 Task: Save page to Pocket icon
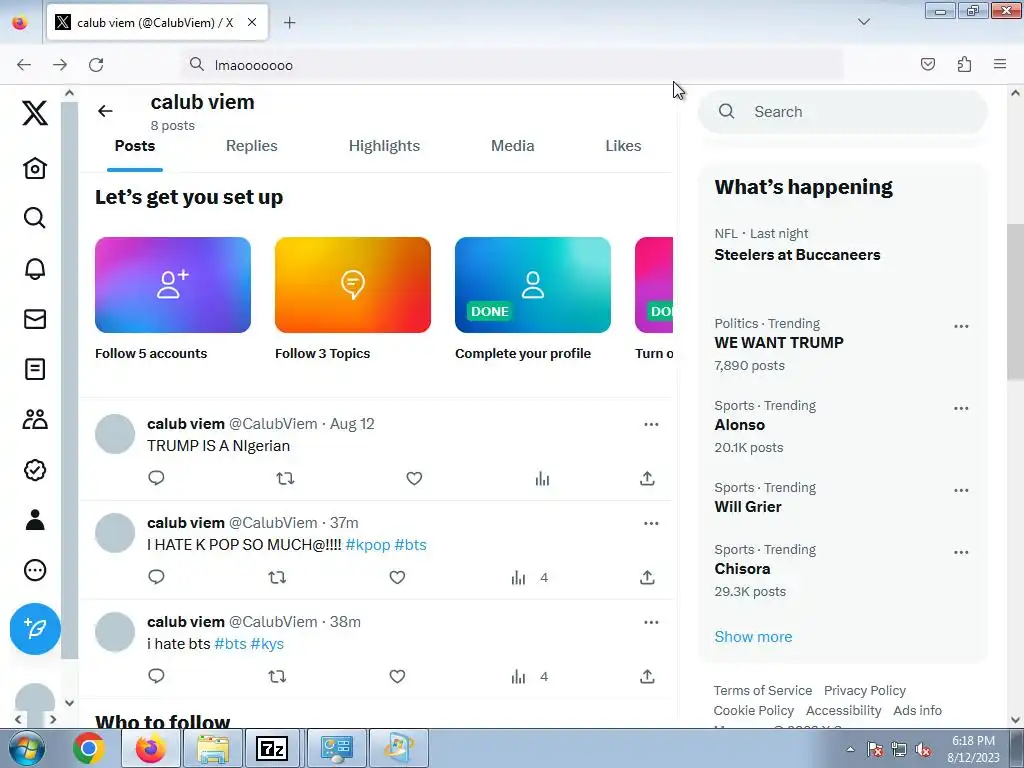[927, 64]
